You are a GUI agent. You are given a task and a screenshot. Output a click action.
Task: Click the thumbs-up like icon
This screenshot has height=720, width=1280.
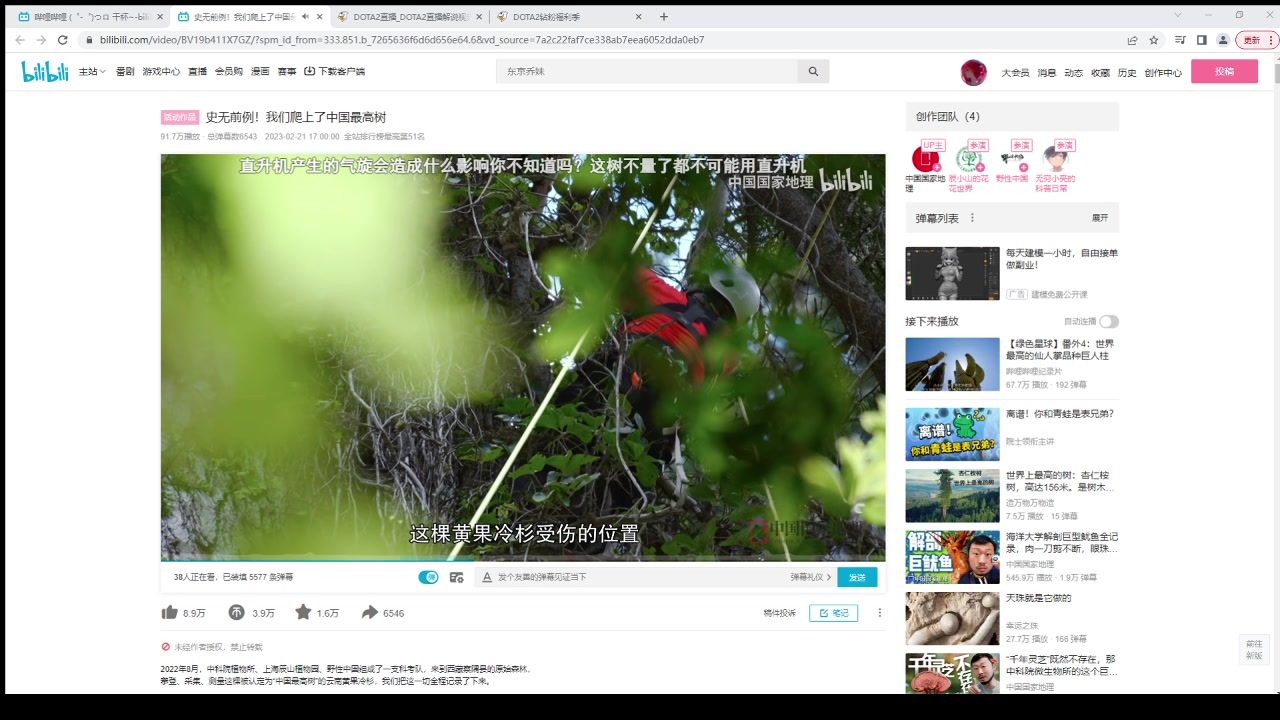tap(170, 612)
